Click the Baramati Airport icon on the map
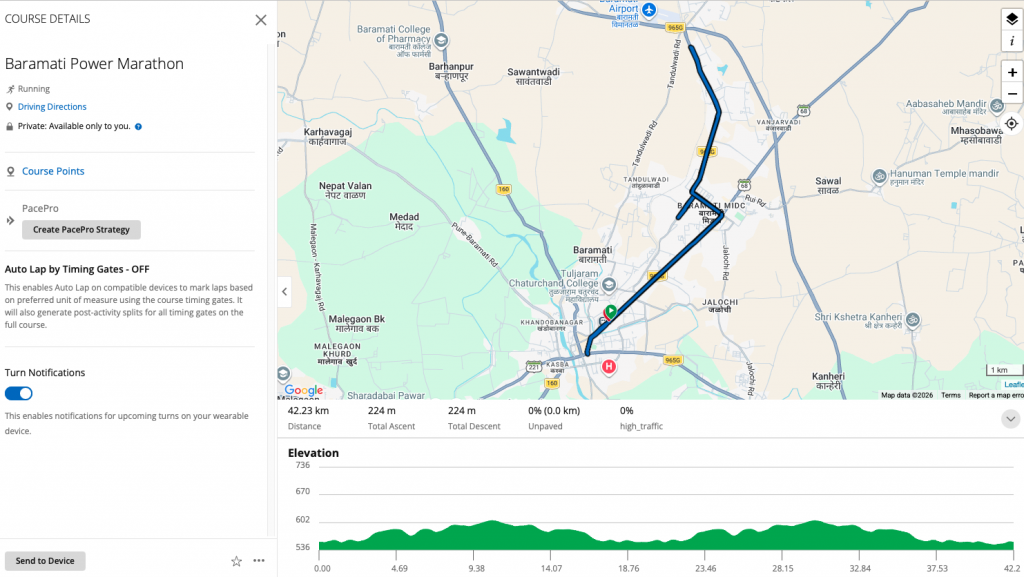Viewport: 1024px width, 577px height. 648,10
